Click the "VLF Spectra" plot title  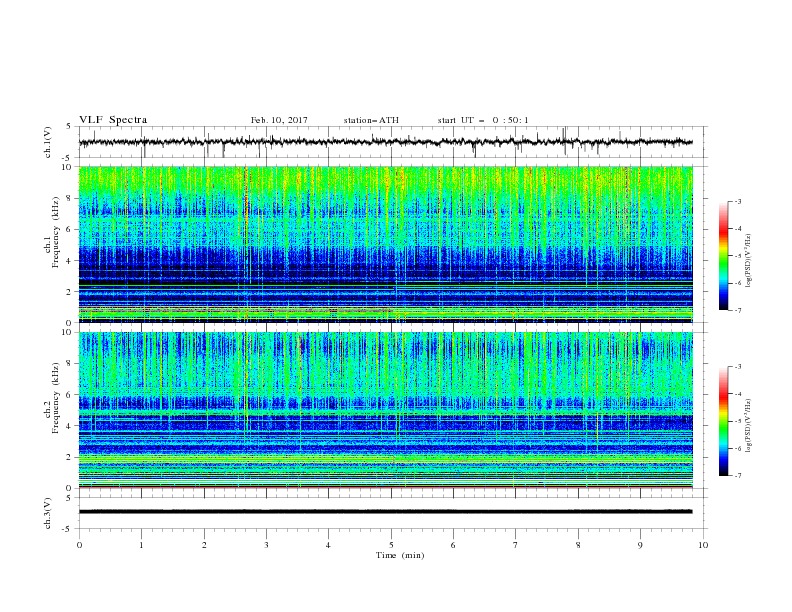pos(113,120)
